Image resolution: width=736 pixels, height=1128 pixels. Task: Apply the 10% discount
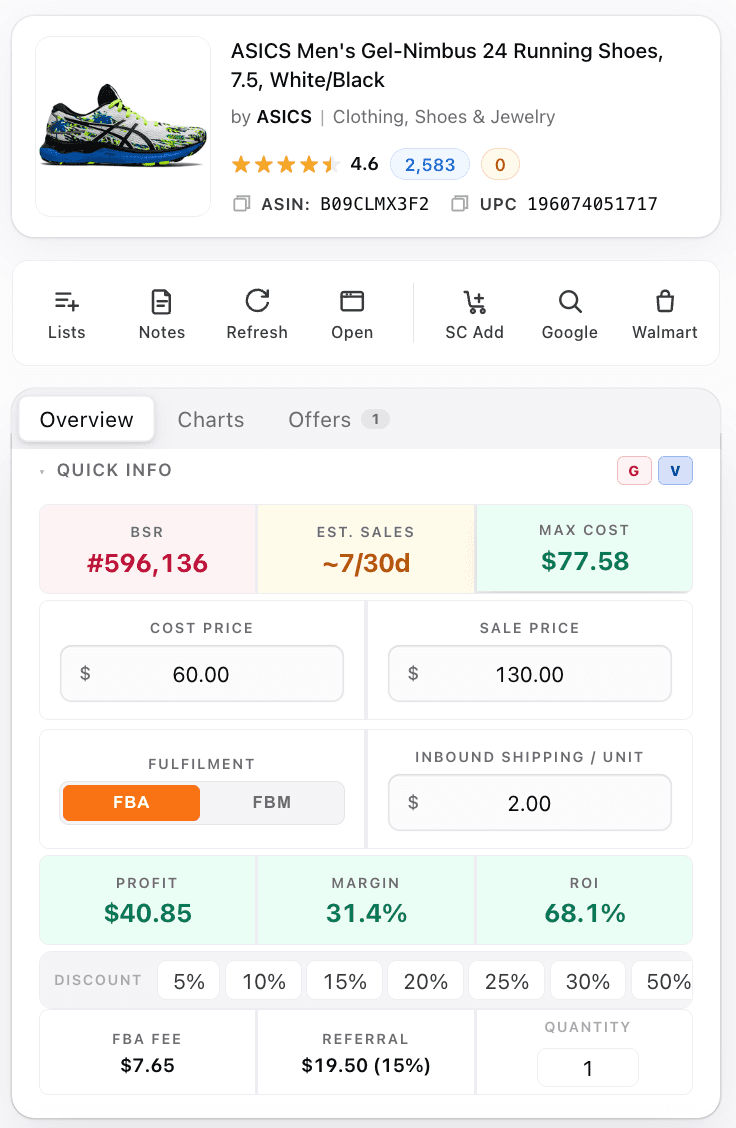point(264,981)
